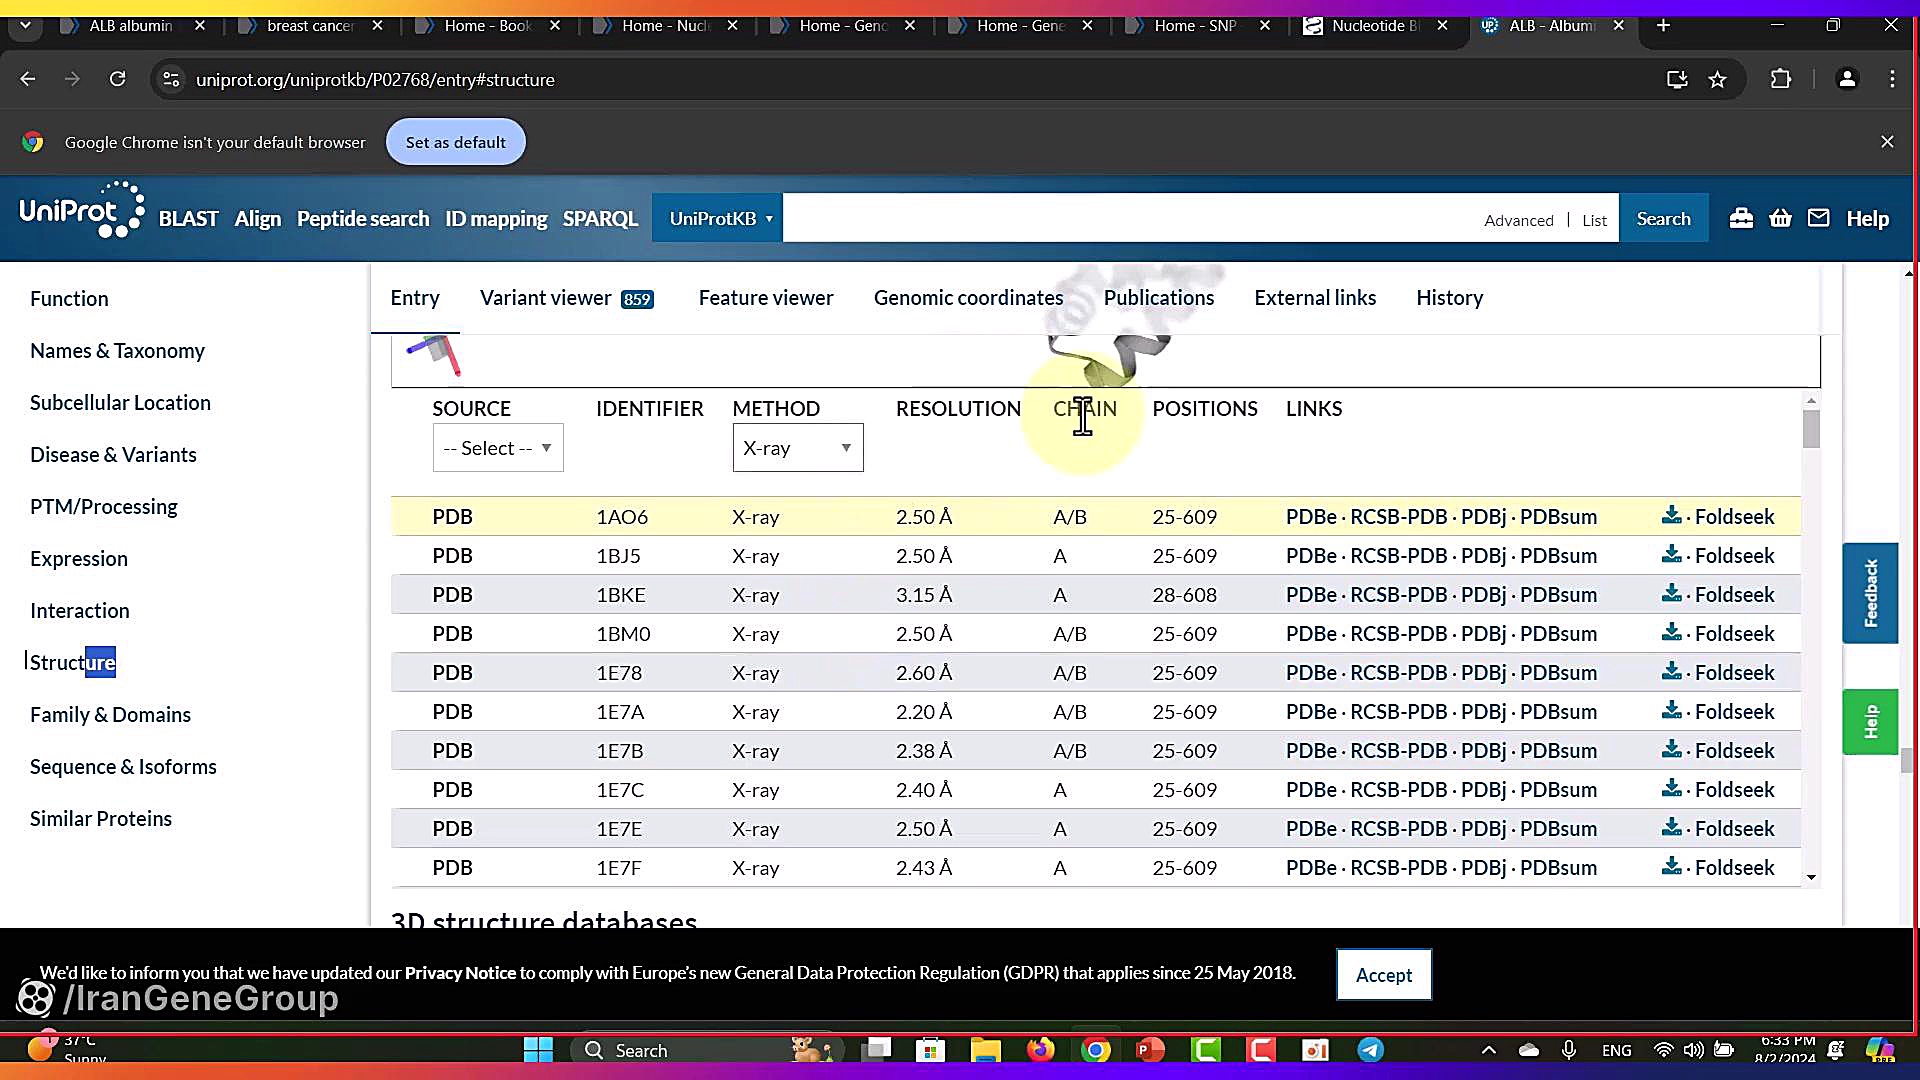Viewport: 1920px width, 1080px height.
Task: Open RCSB-PDB link for 1BJ5
Action: [1398, 556]
